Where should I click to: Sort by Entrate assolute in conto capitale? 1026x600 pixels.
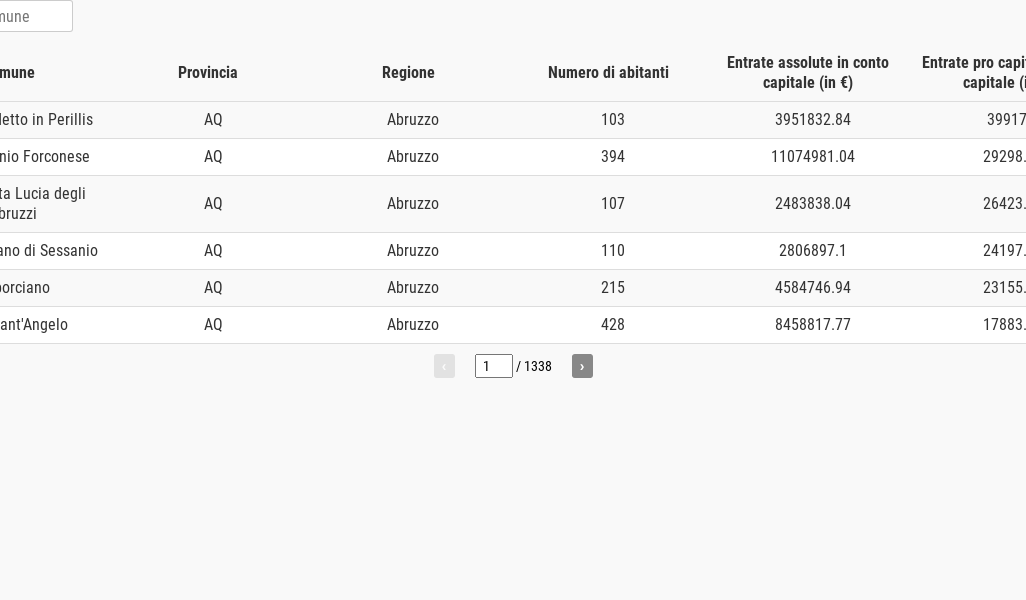click(x=807, y=73)
